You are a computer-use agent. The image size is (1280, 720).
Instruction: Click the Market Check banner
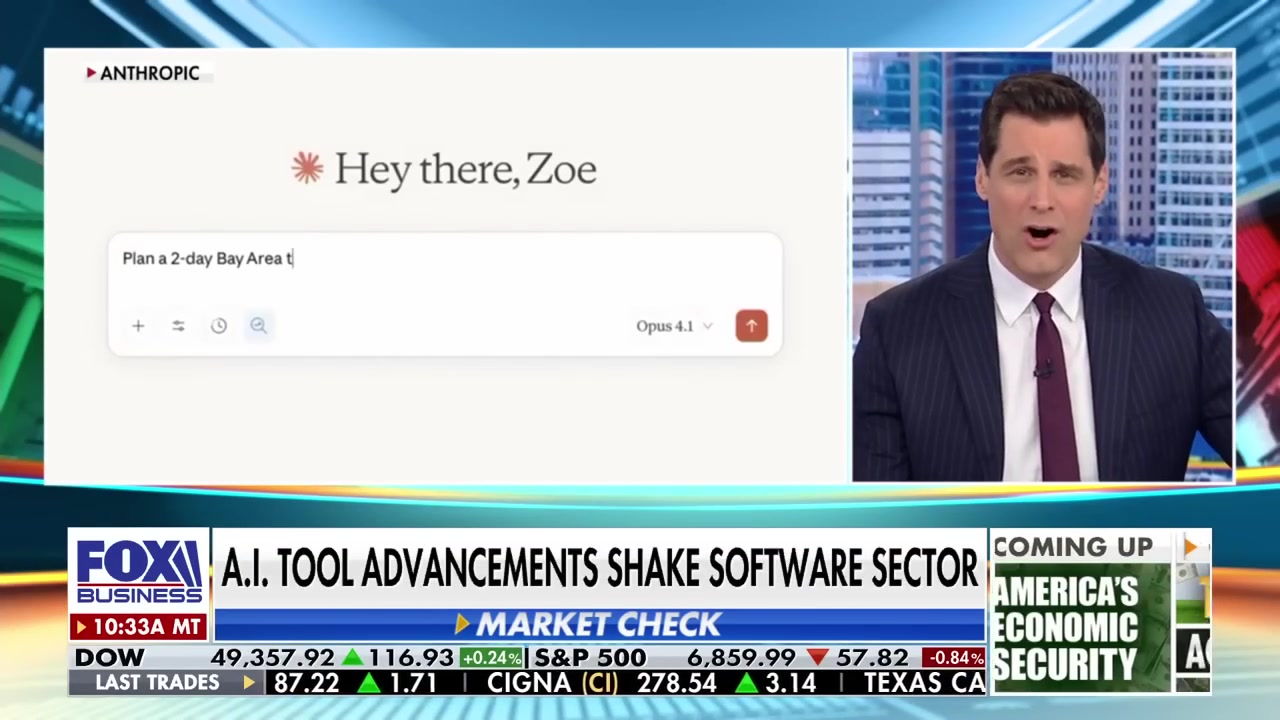click(598, 625)
